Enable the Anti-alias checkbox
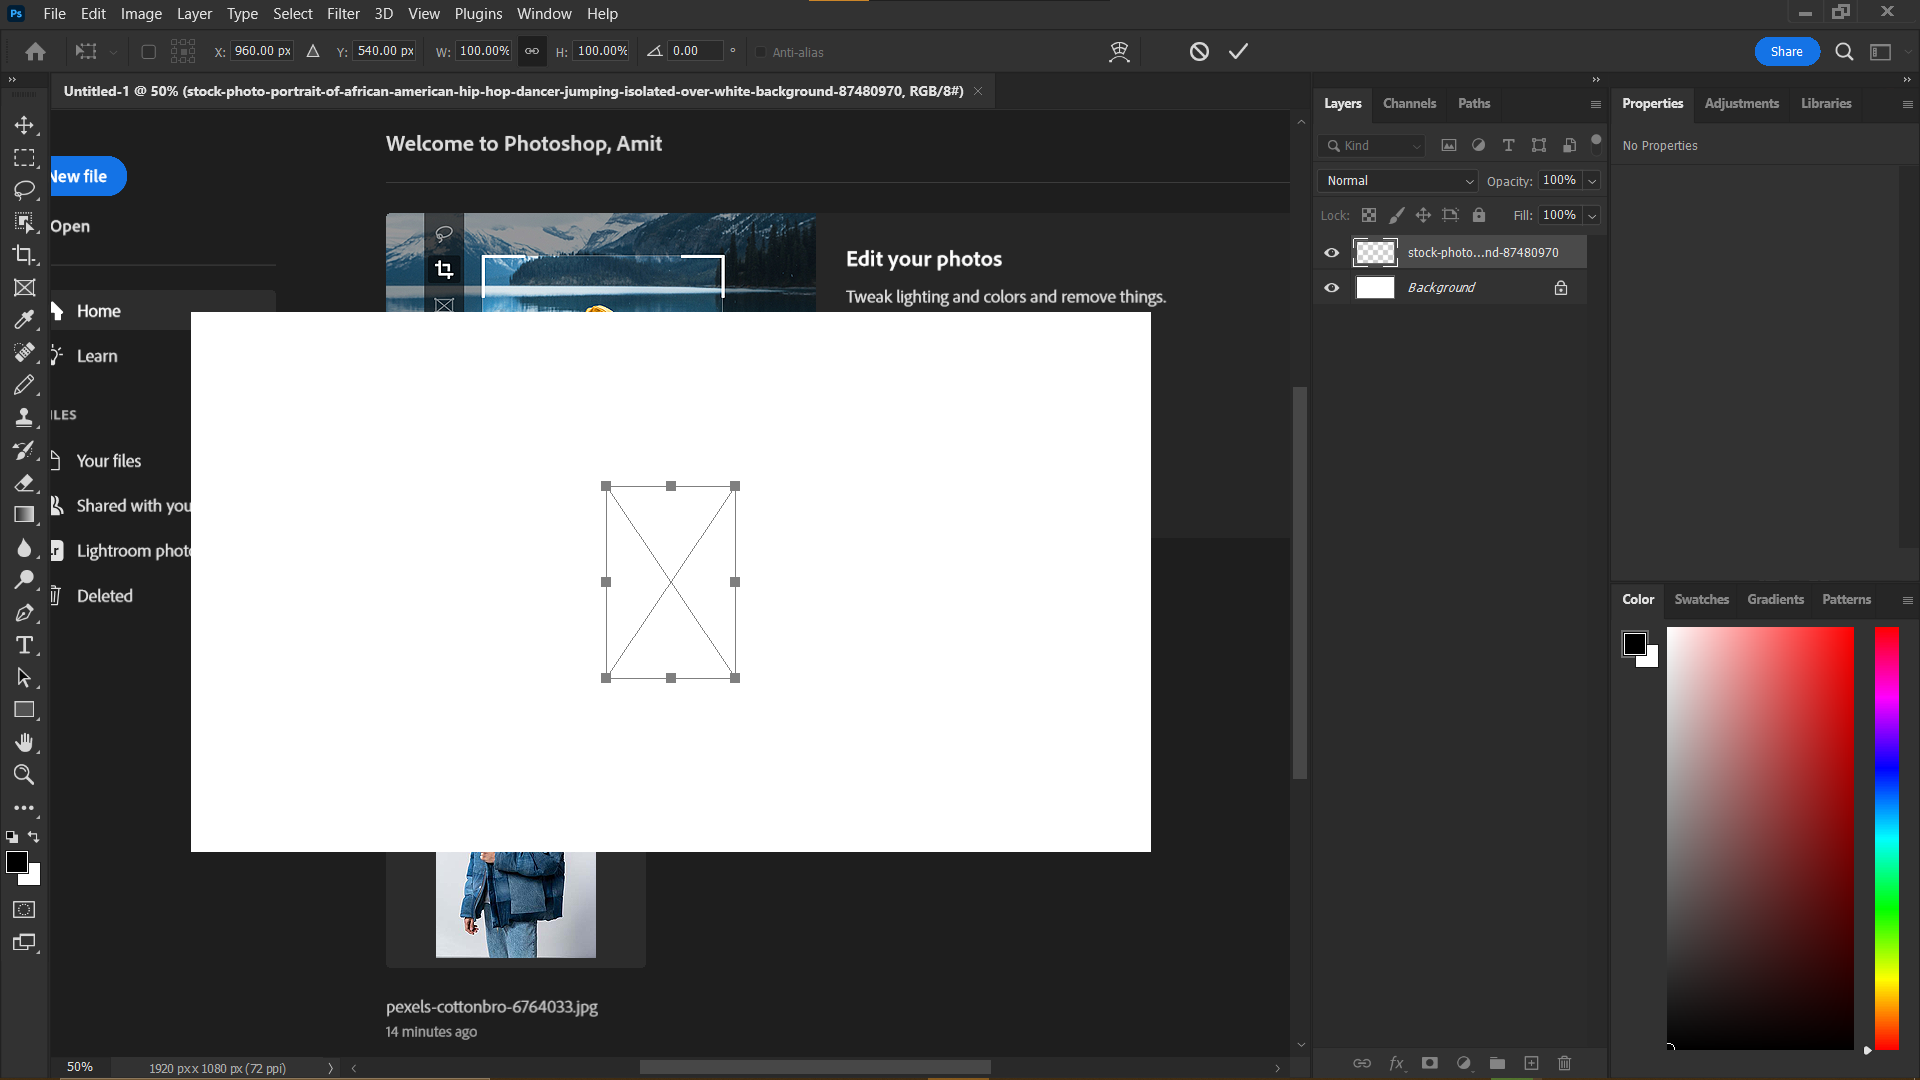Screen dimensions: 1920x1080 [x=761, y=52]
